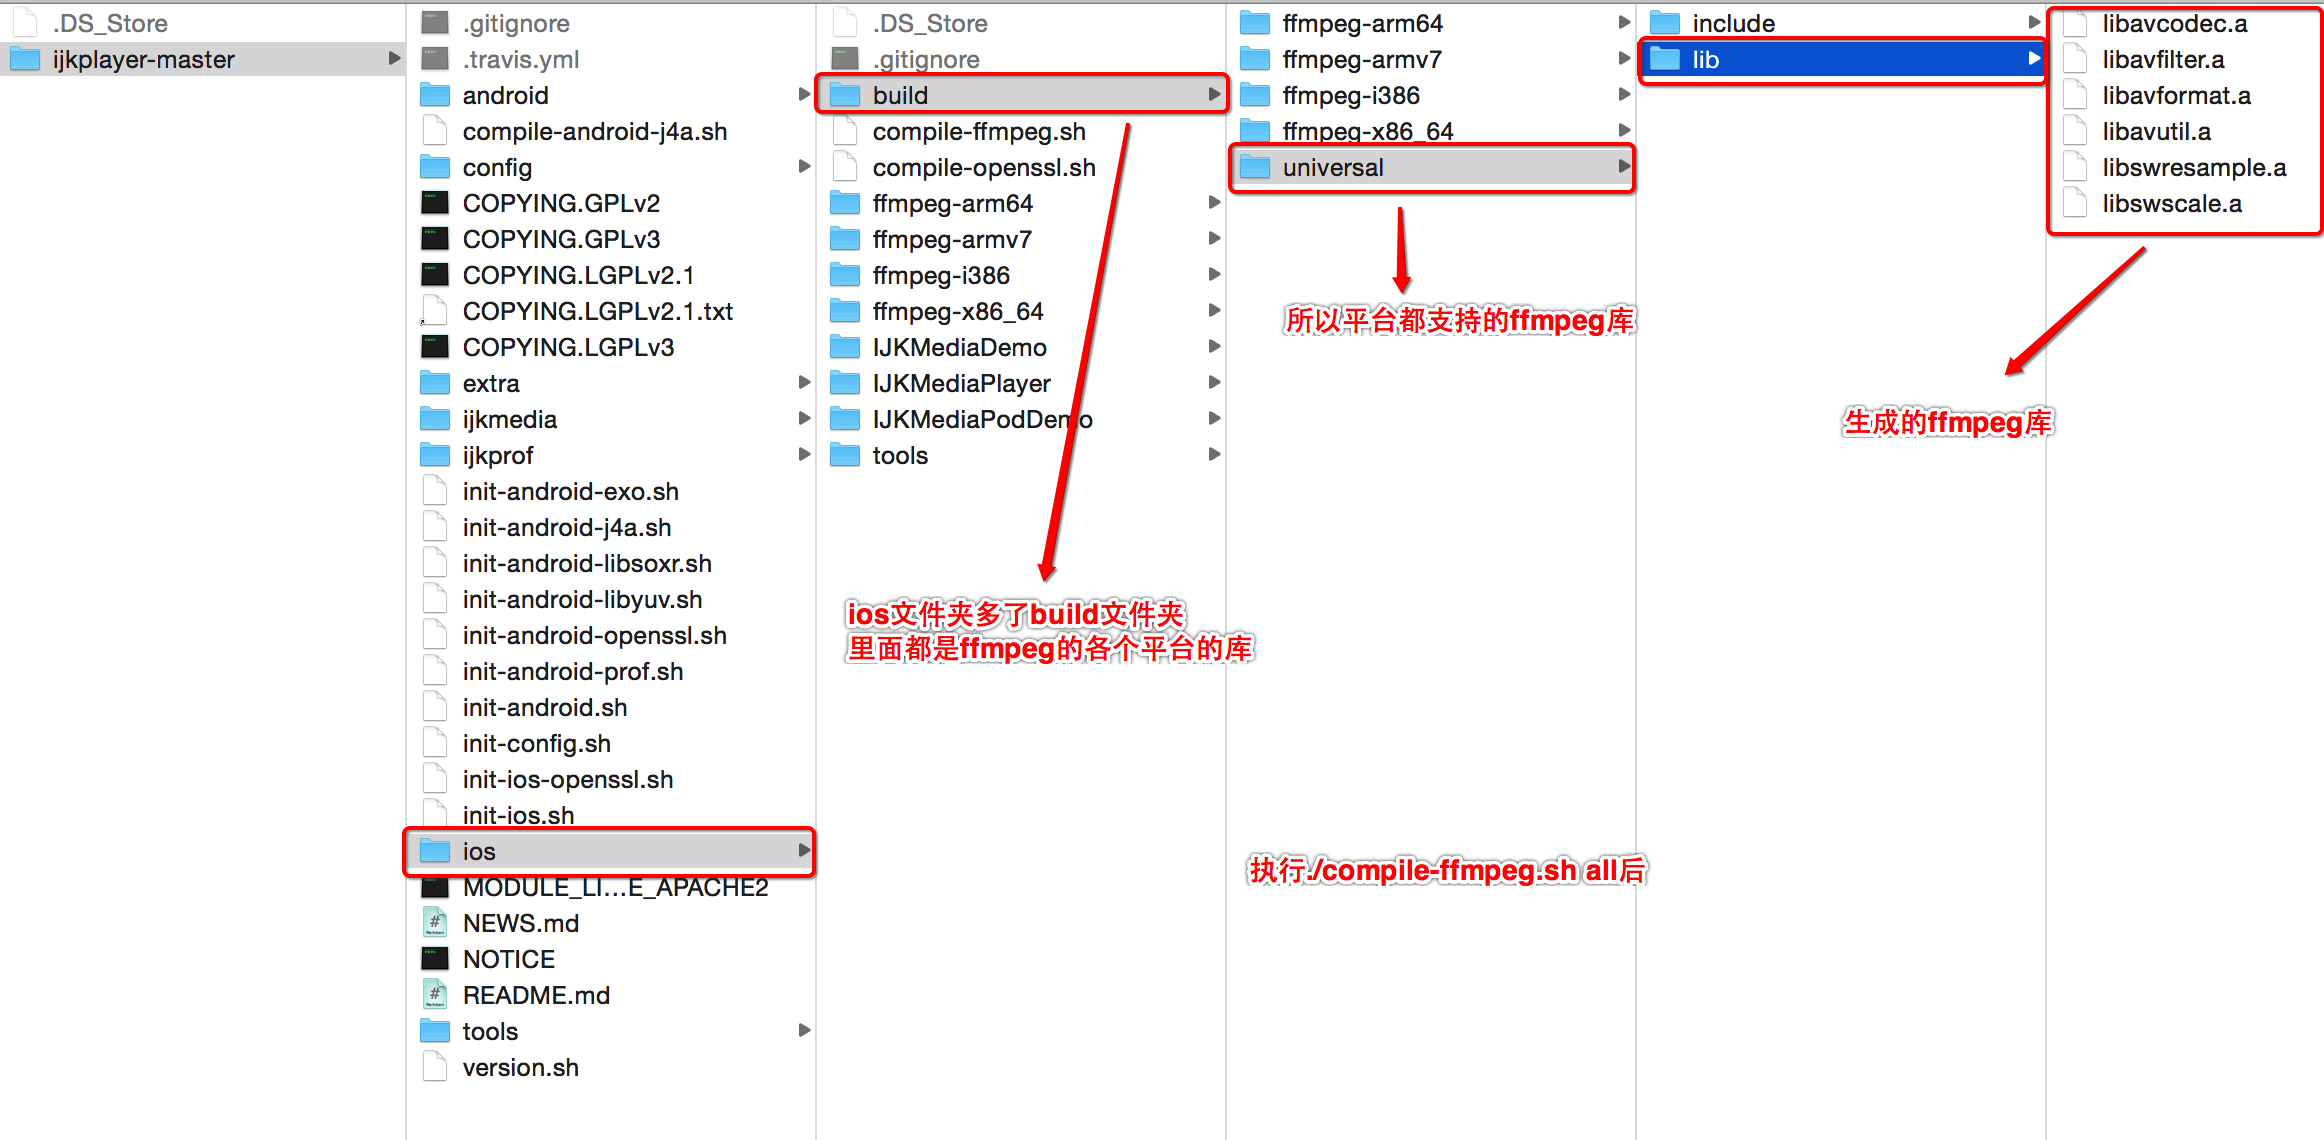Expand the lib folder disclosure arrow
The height and width of the screenshot is (1140, 2324).
[x=2034, y=59]
